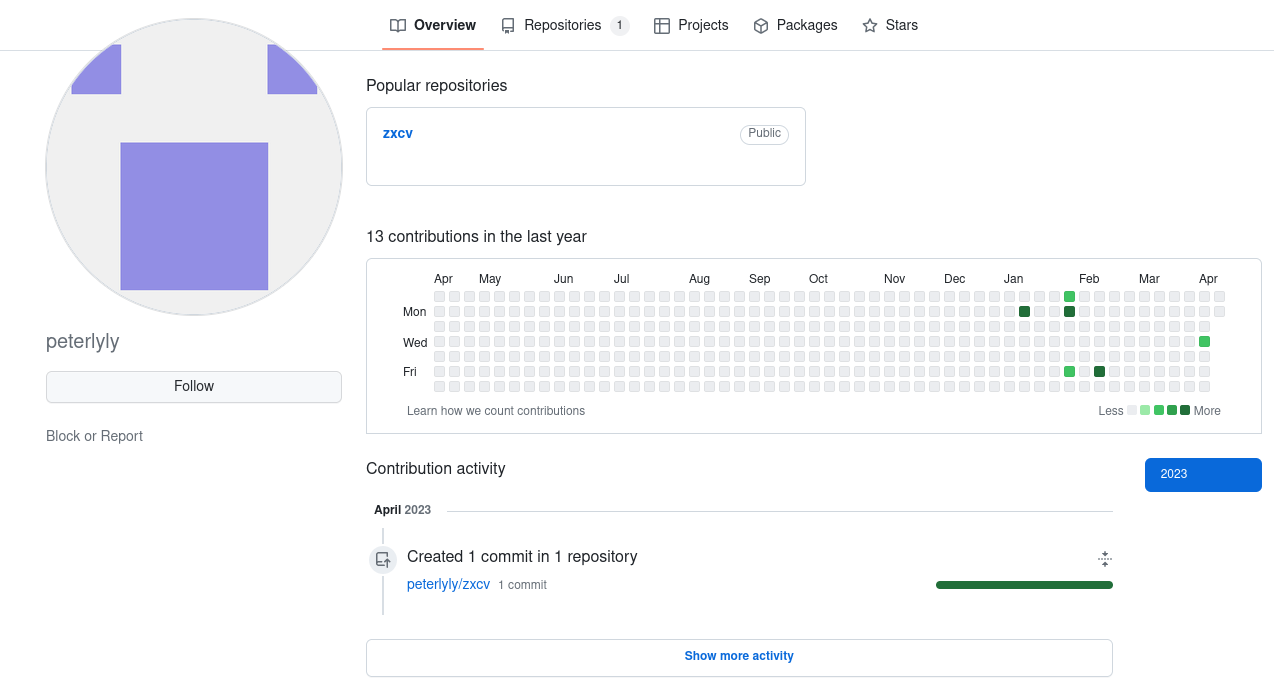The width and height of the screenshot is (1274, 681).
Task: Click the peterlyly profile avatar
Action: 194,167
